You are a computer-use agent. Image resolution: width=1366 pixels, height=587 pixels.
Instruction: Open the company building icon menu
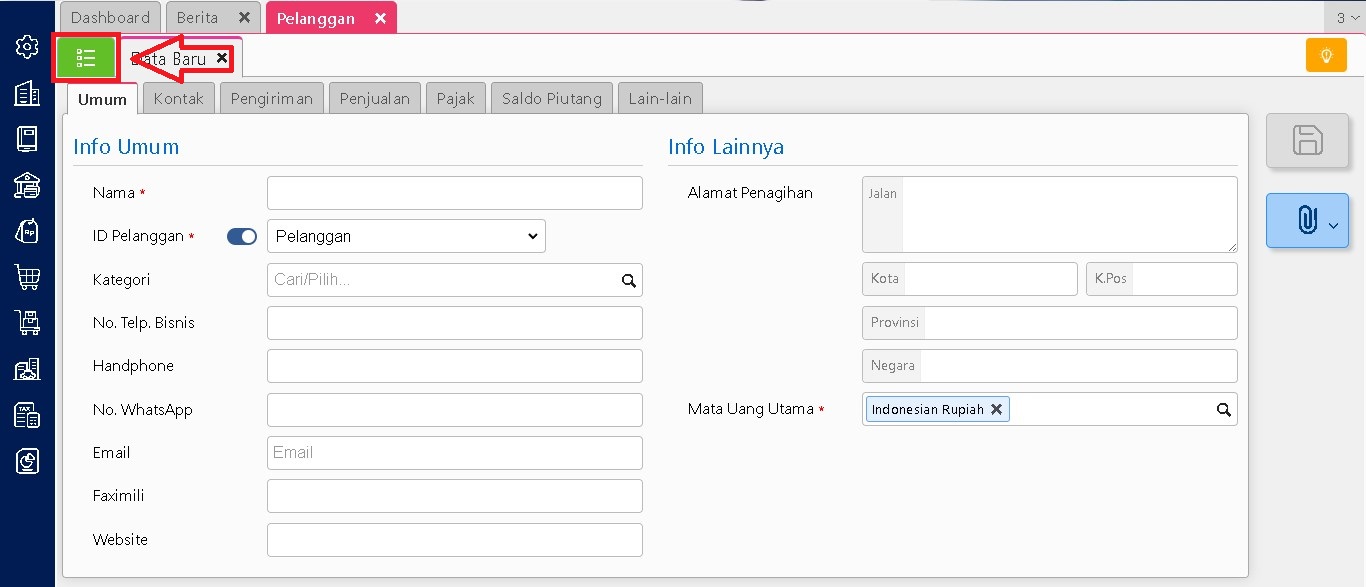27,93
